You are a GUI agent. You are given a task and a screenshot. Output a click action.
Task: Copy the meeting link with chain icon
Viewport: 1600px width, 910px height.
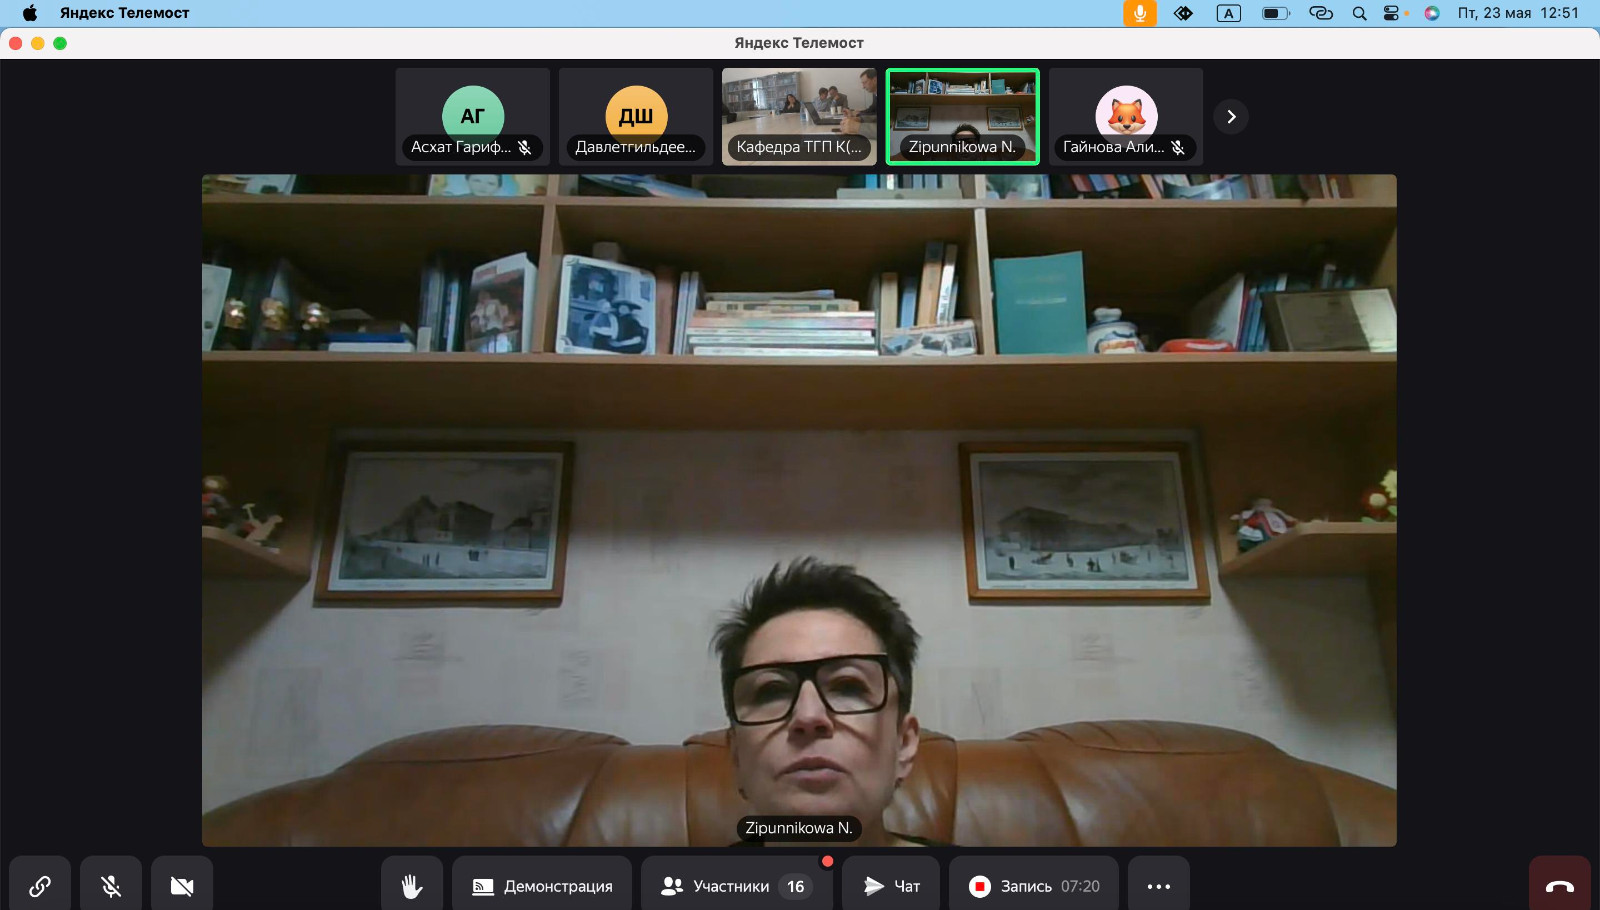[x=40, y=886]
